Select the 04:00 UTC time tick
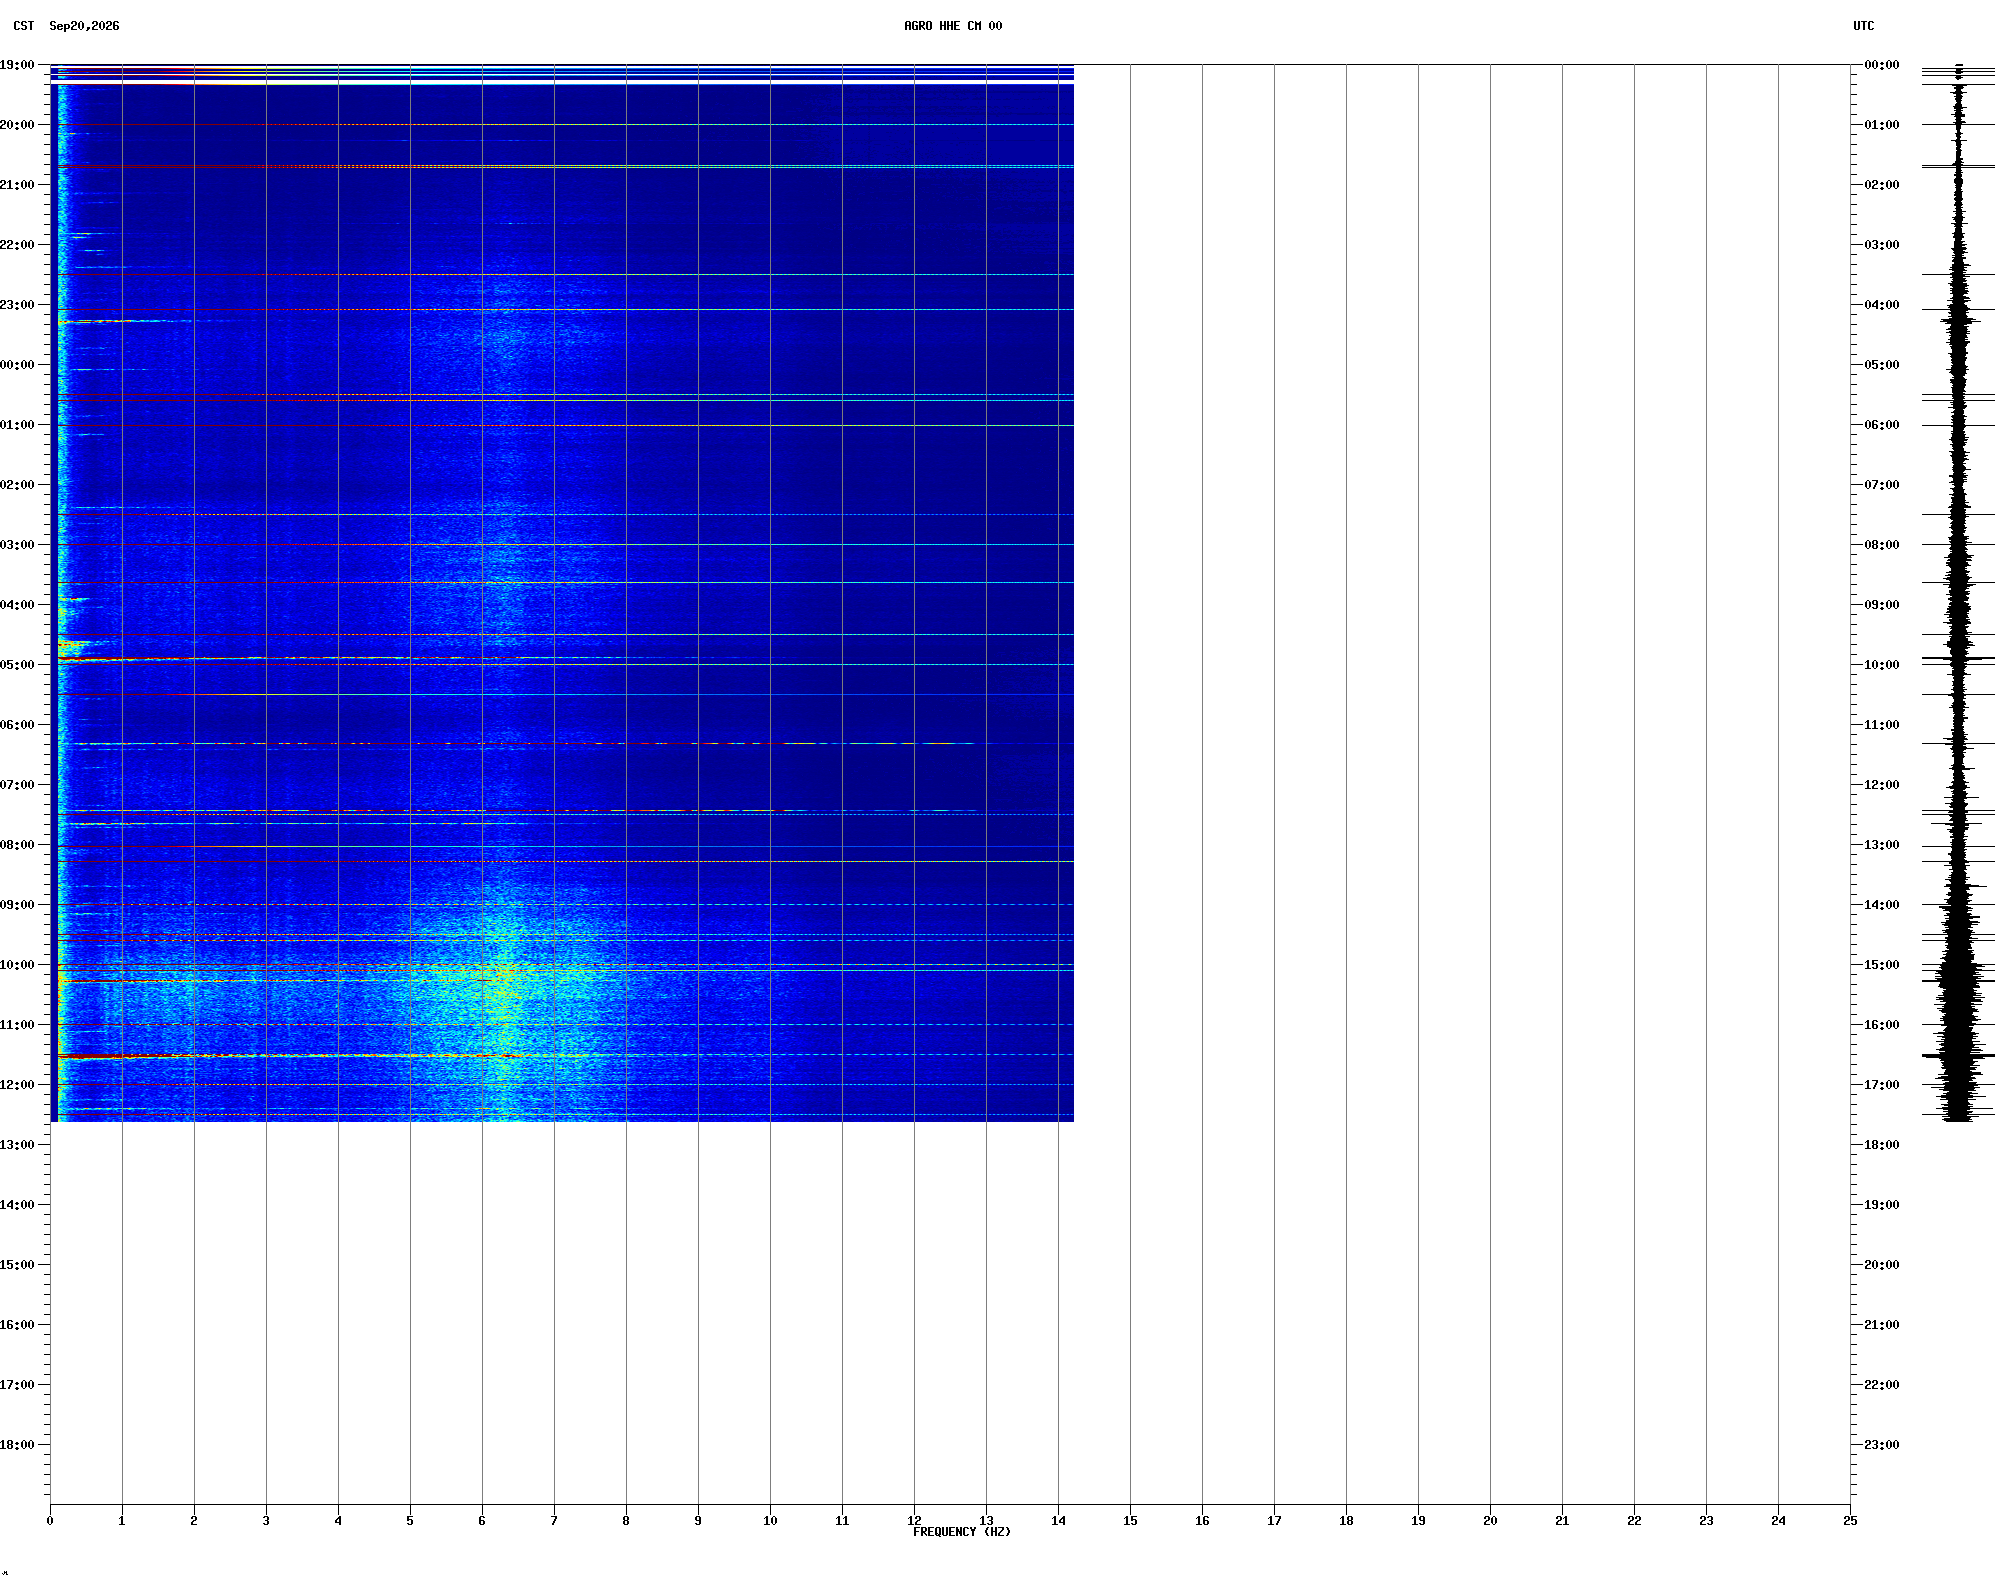Screen dimensions: 2002x1584 click(1881, 305)
